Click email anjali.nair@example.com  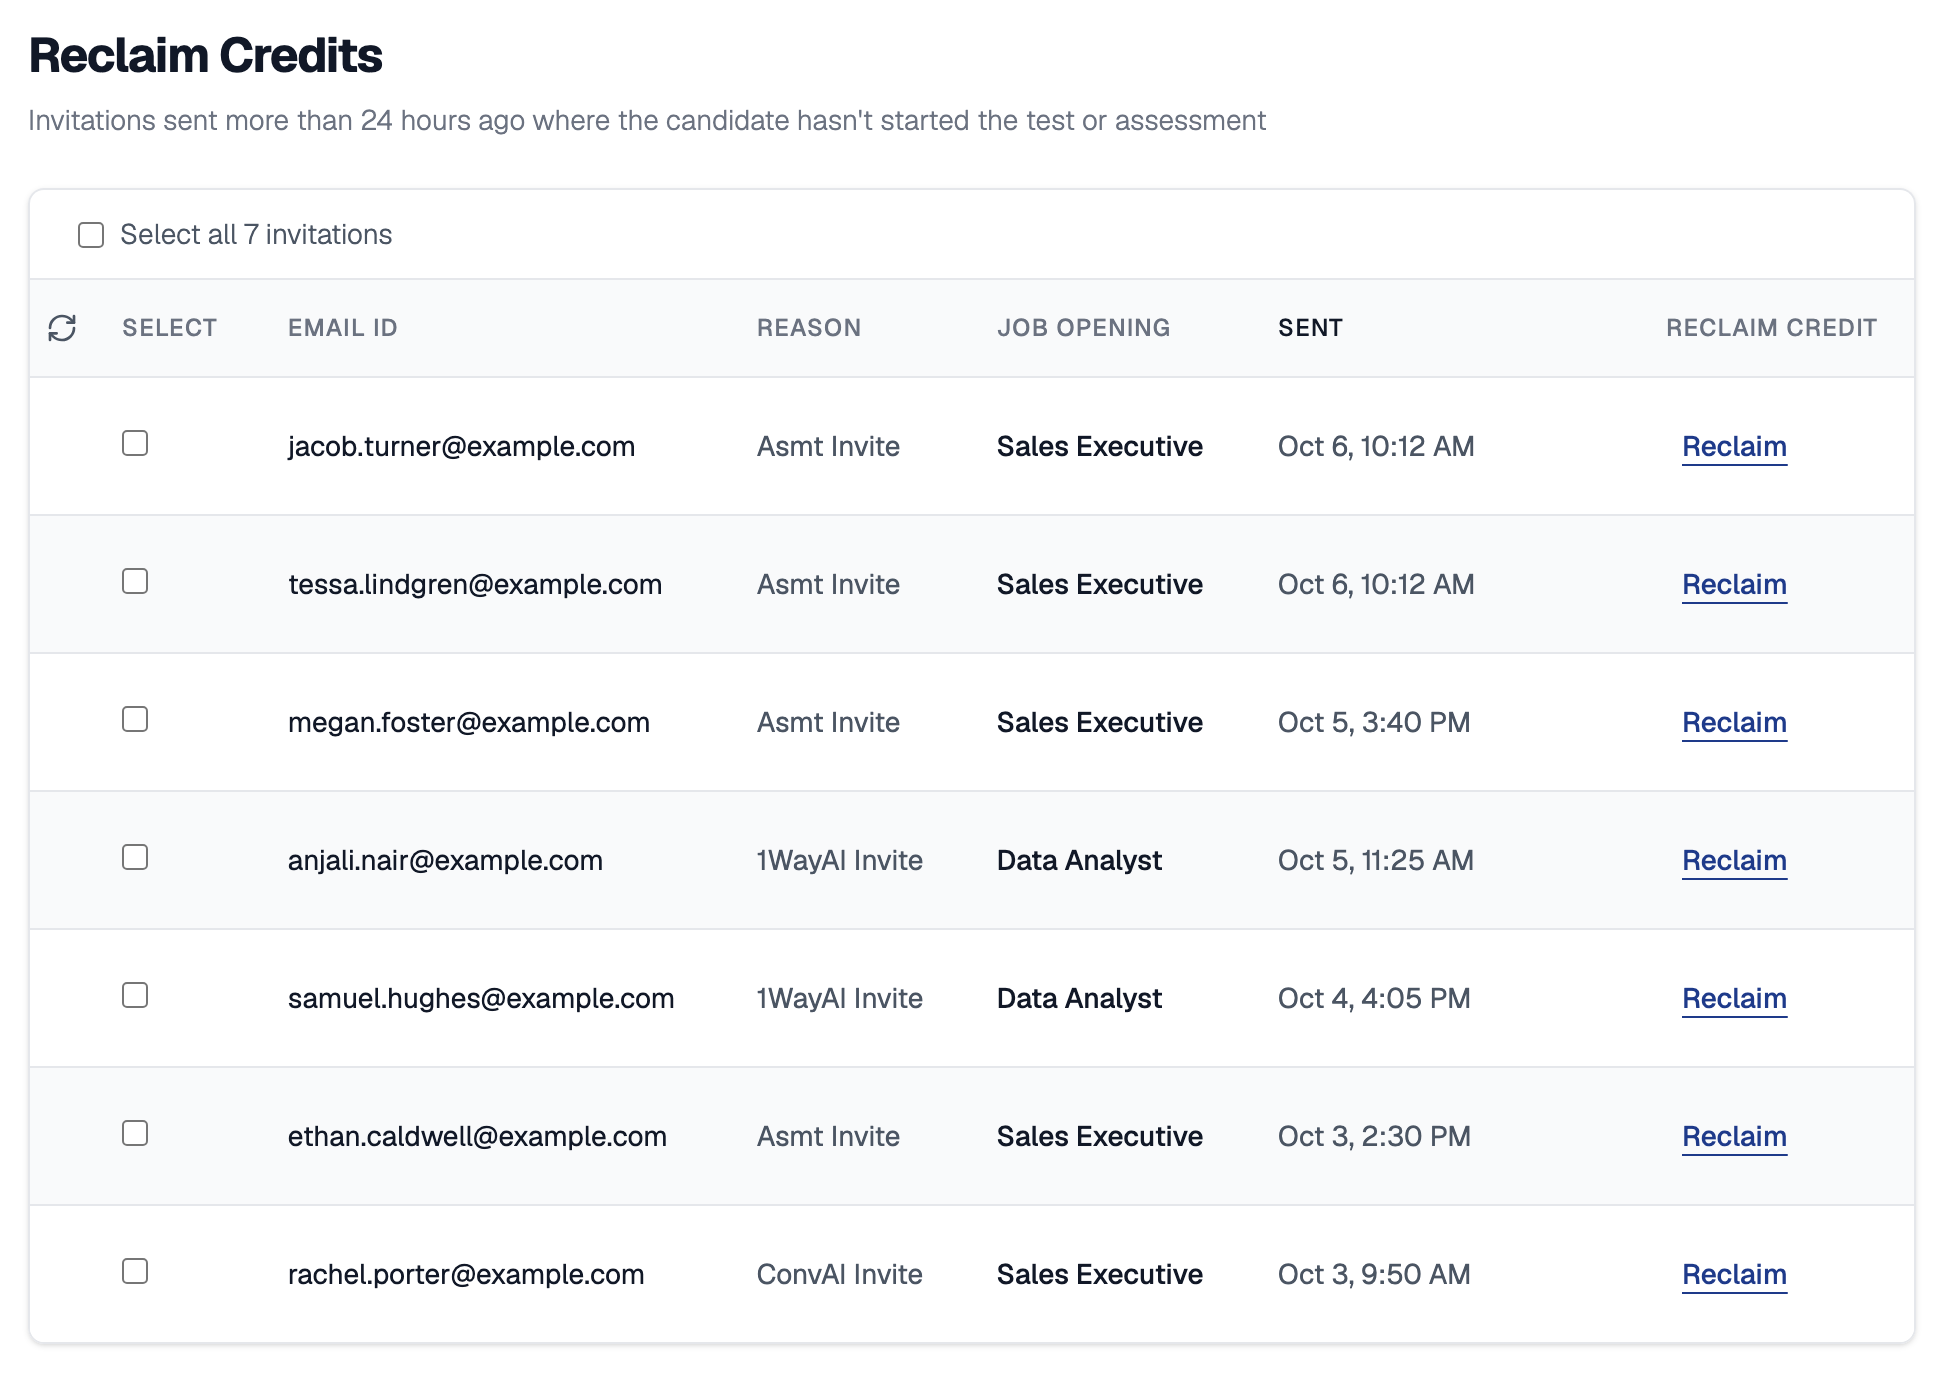tap(445, 860)
